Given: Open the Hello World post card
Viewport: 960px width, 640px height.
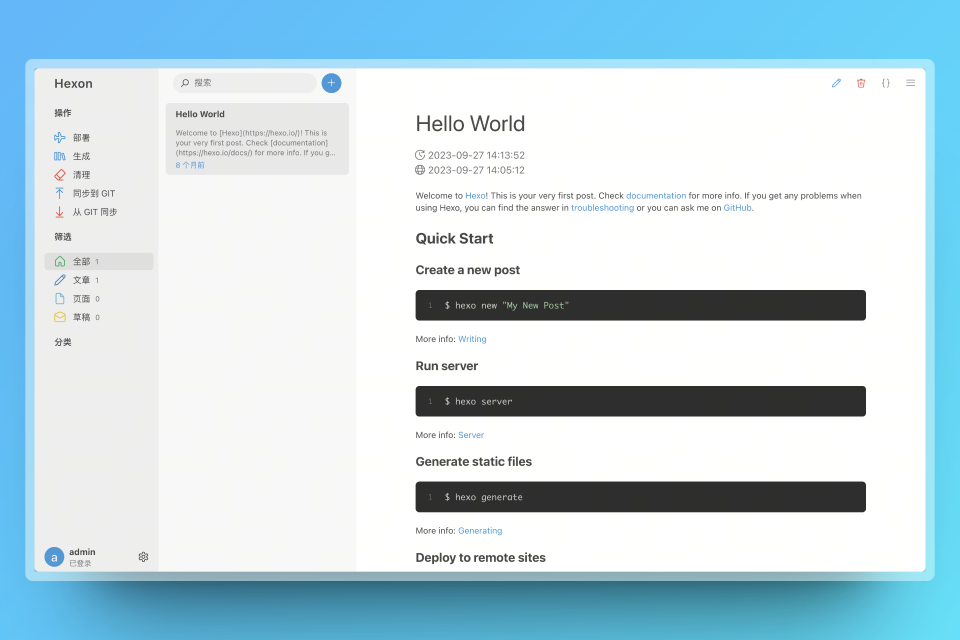Looking at the screenshot, I should click(x=257, y=139).
